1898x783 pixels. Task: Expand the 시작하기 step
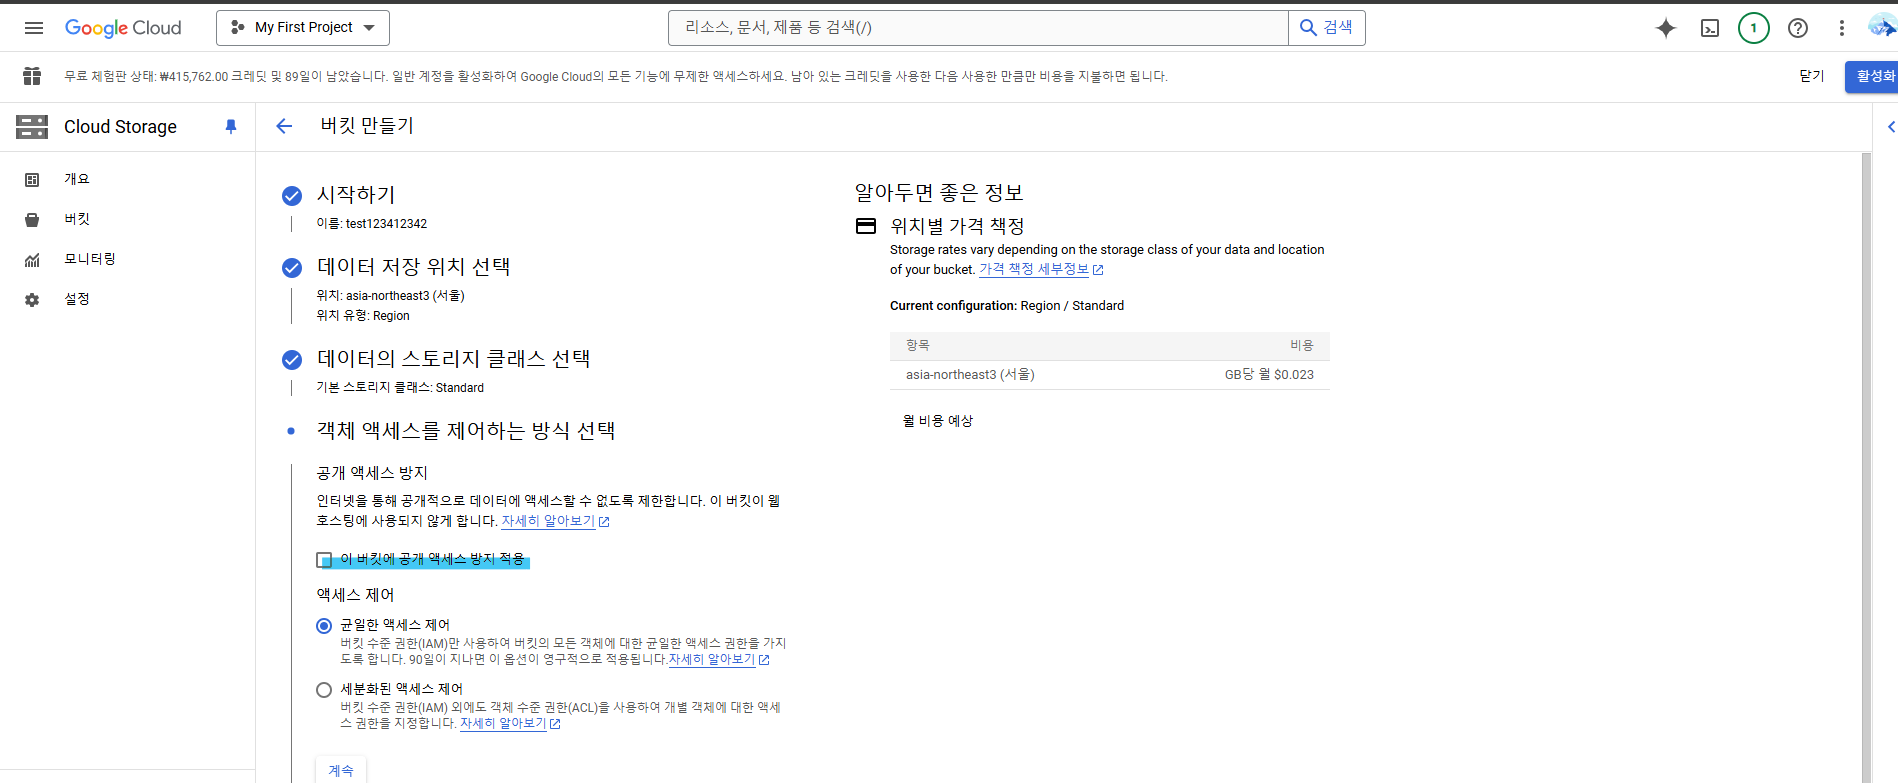coord(356,195)
